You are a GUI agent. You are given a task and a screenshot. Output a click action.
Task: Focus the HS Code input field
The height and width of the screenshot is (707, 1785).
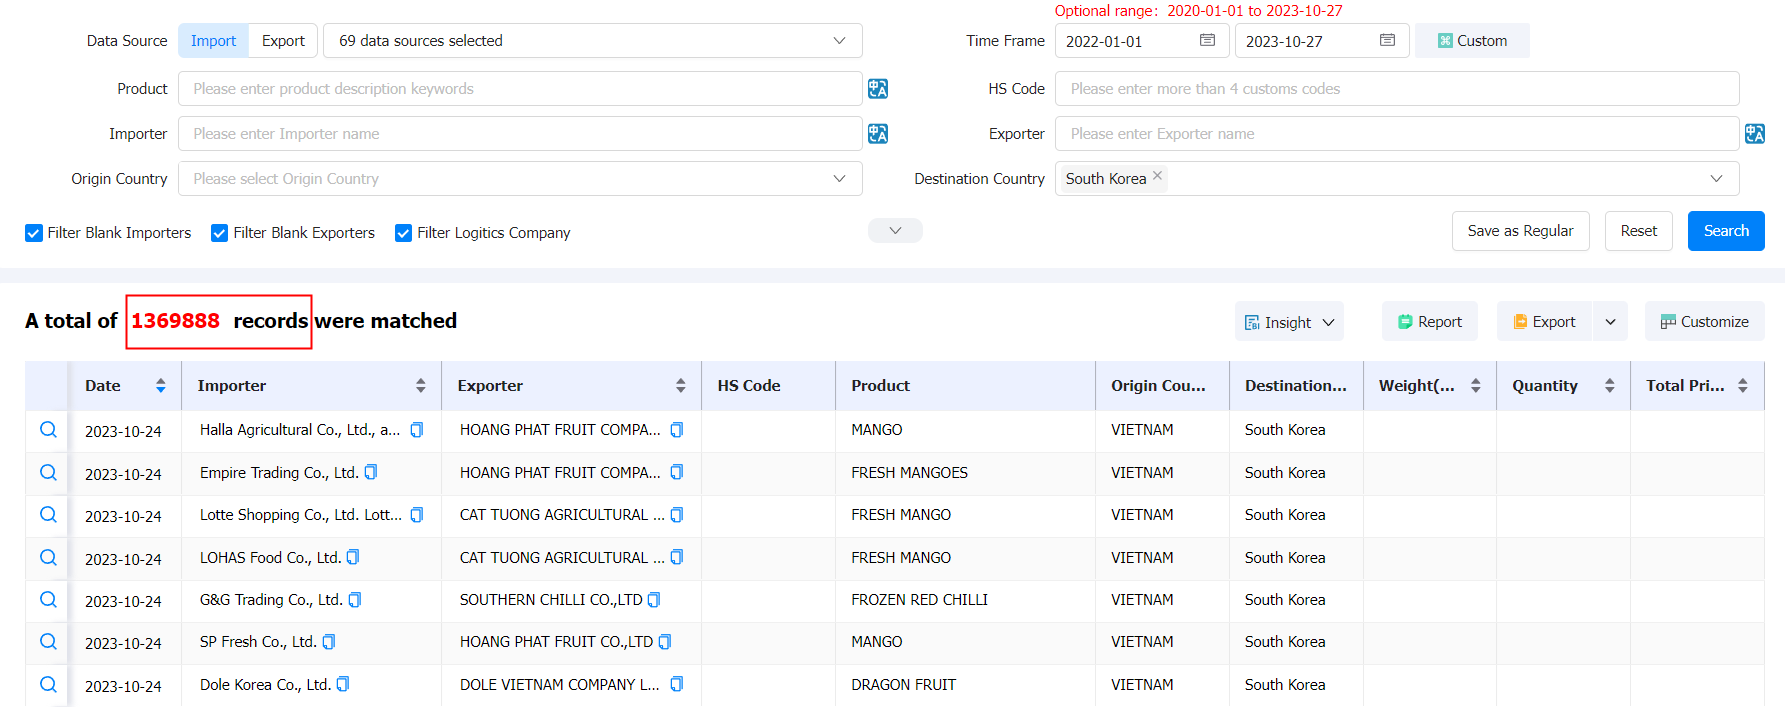[x=1397, y=89]
